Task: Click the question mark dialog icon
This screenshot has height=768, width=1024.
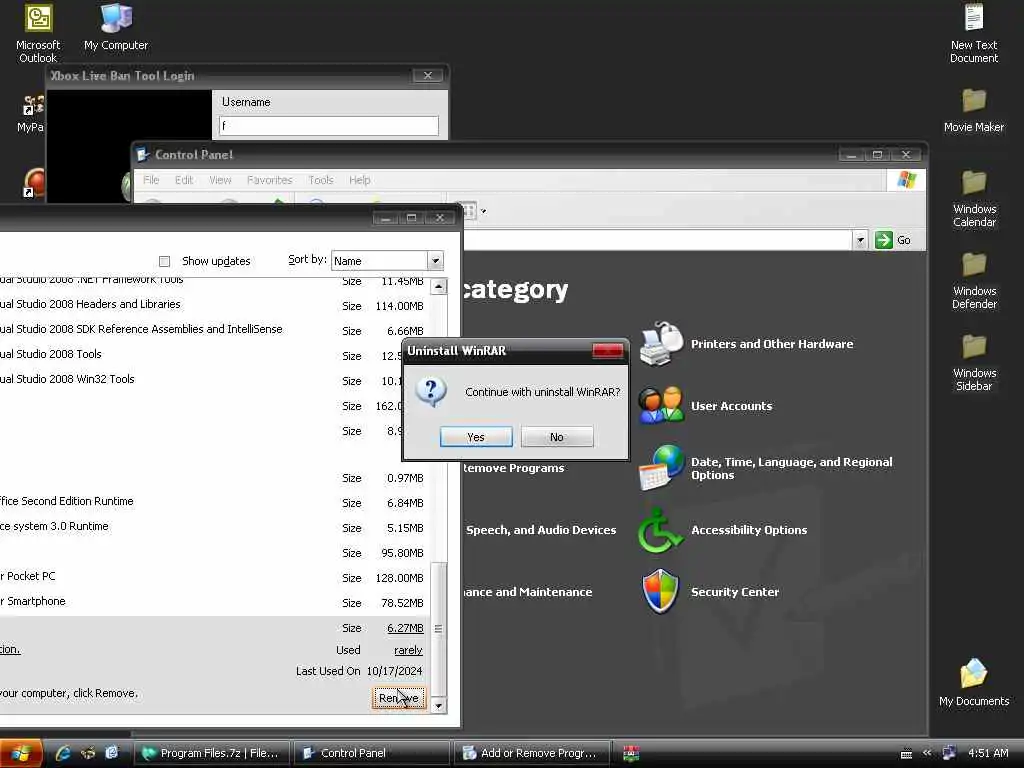Action: (431, 392)
